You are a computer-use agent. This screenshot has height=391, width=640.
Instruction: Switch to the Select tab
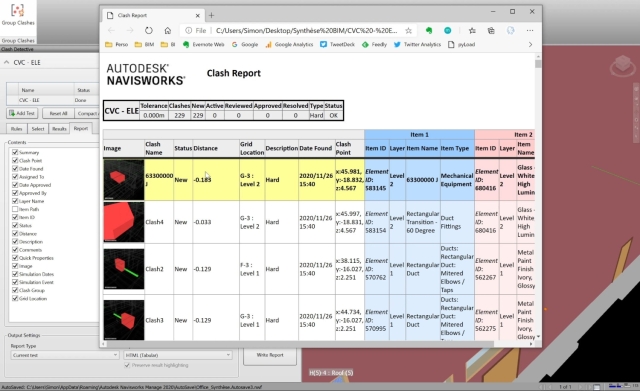click(x=38, y=129)
